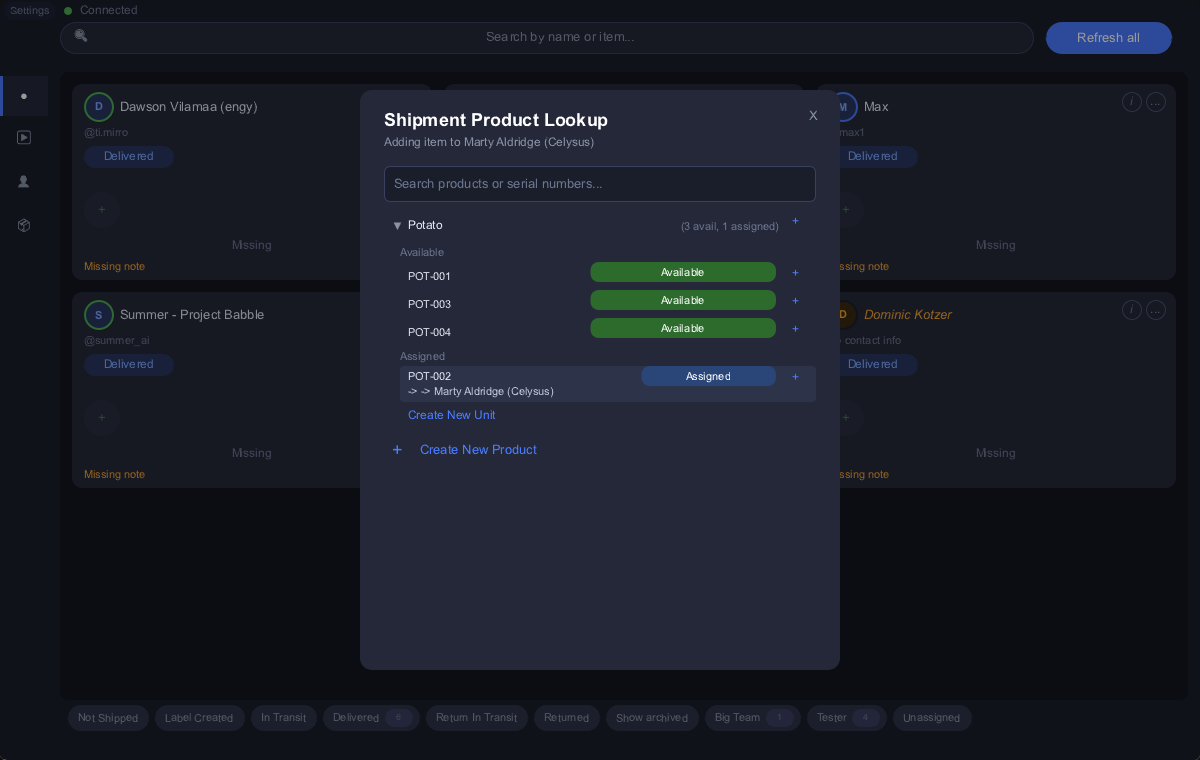Click plus icon on Potato product row

(795, 221)
